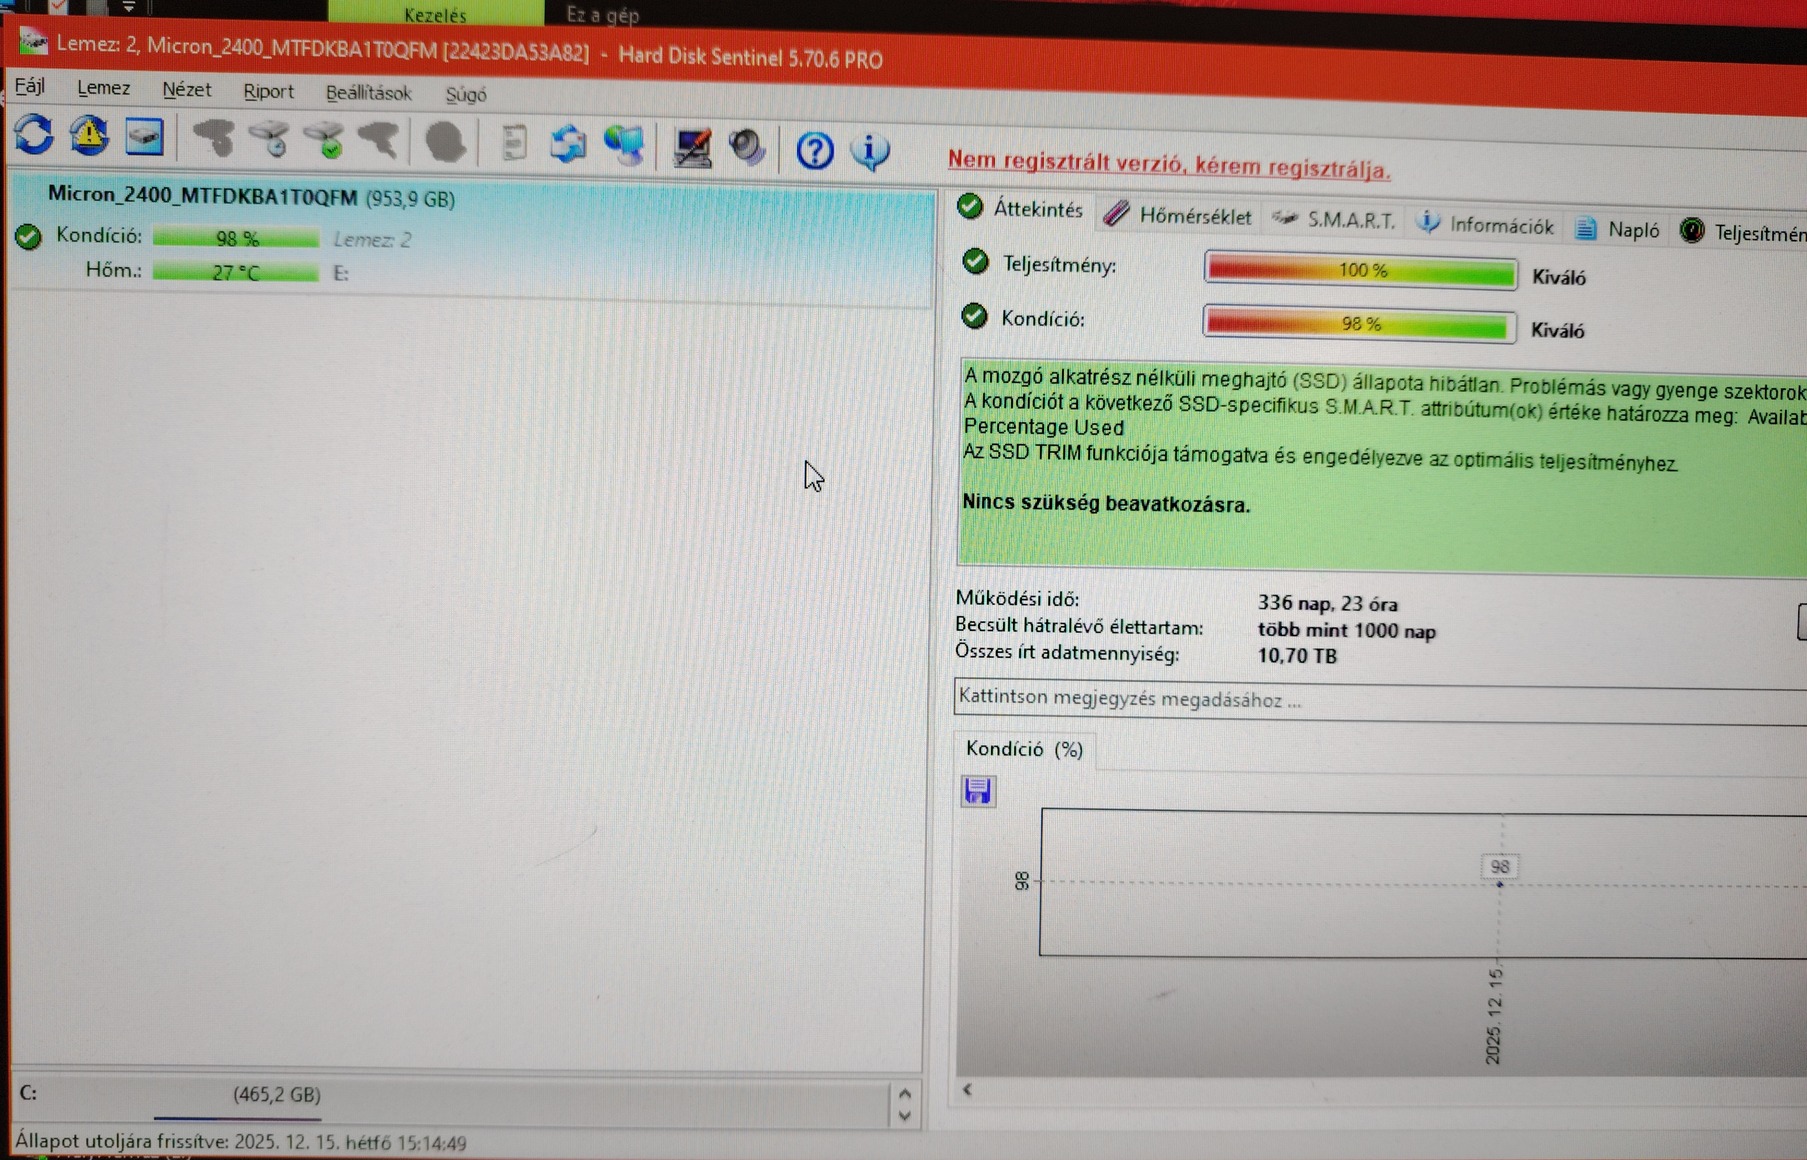Click the 'Kiváló' label beside Teljesítmény bar
Viewport: 1807px width, 1160px height.
[x=1559, y=277]
